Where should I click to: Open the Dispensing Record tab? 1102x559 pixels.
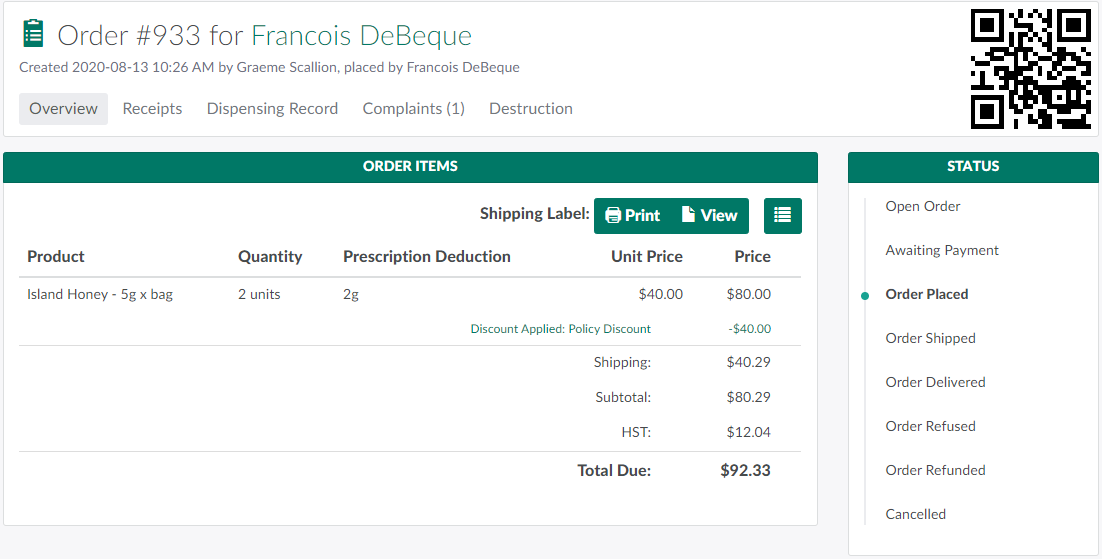coord(272,109)
